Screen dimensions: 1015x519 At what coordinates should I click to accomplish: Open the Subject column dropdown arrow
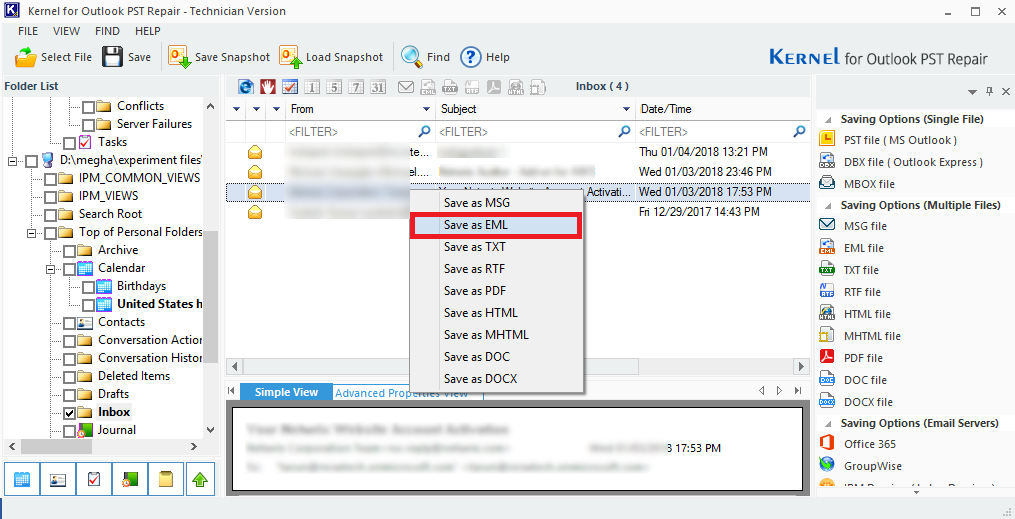[627, 109]
